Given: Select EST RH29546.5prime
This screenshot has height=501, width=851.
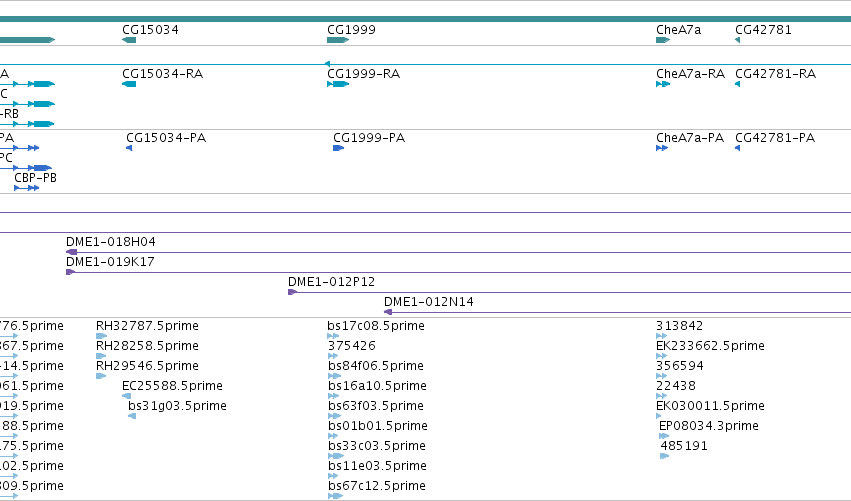Looking at the screenshot, I should point(147,366).
